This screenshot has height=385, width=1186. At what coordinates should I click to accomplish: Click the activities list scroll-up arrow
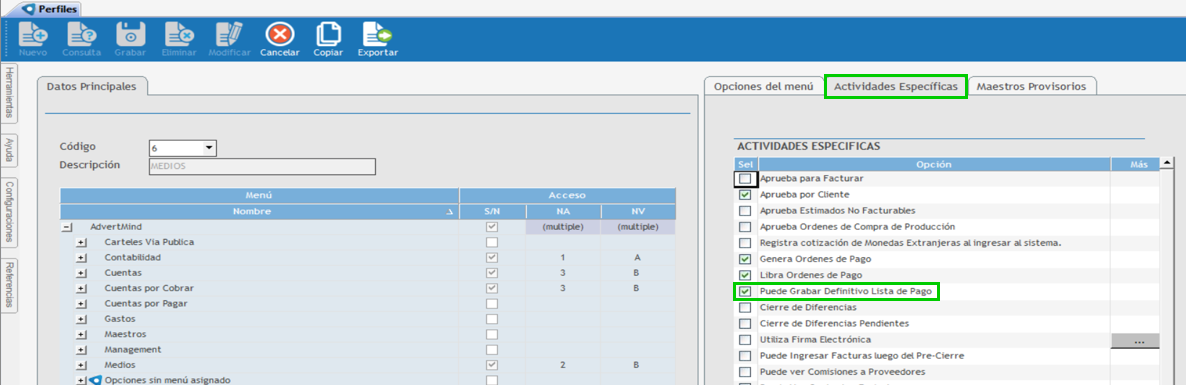pos(1166,163)
